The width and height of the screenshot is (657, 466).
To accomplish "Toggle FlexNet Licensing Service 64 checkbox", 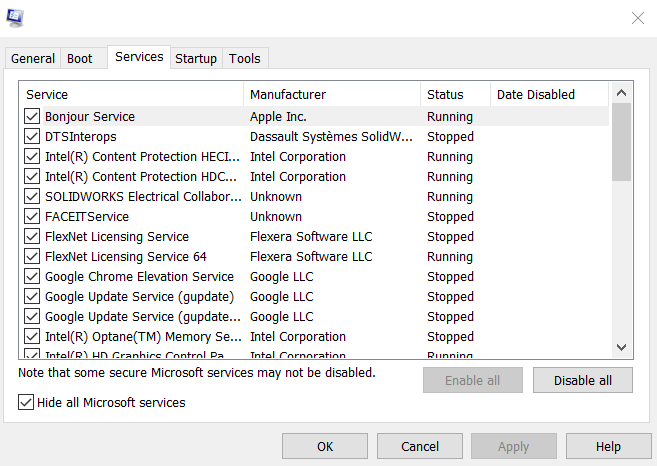I will tap(32, 256).
